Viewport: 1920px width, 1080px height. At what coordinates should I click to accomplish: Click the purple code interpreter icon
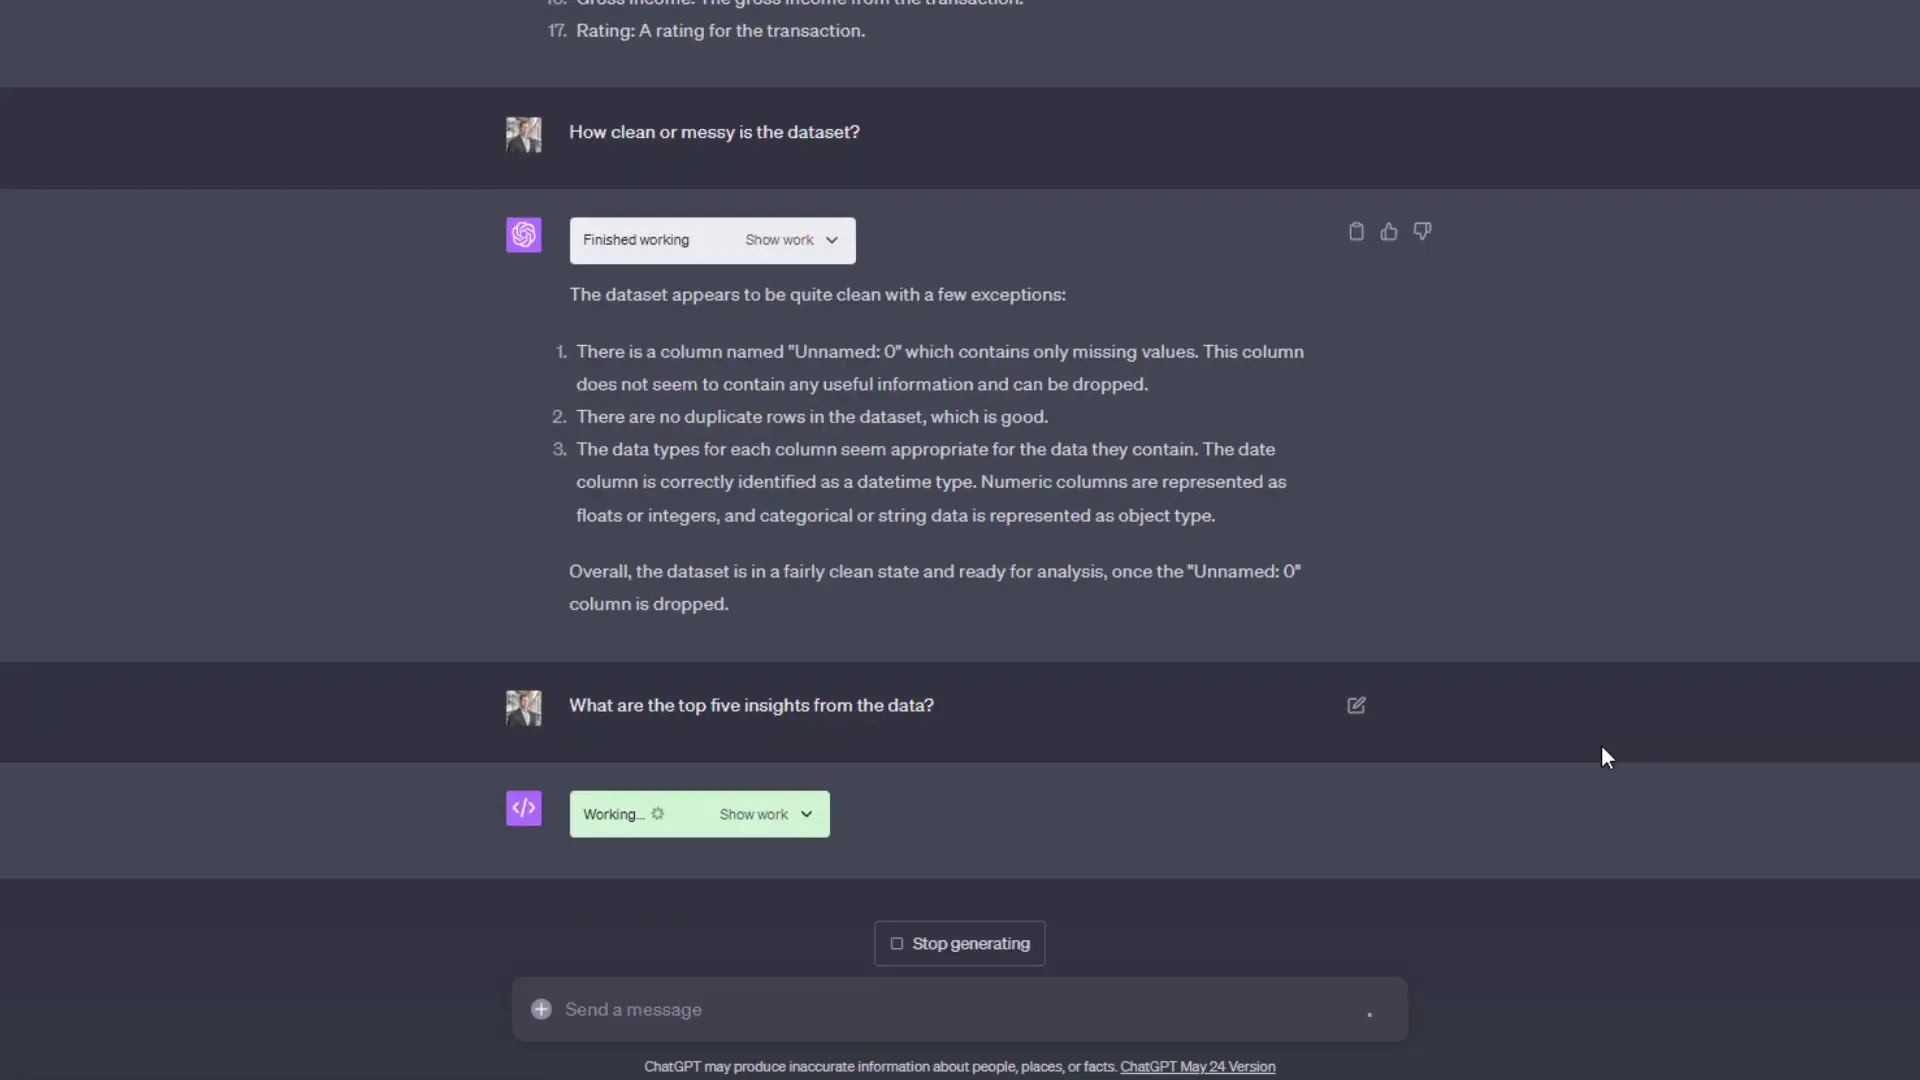[x=523, y=808]
